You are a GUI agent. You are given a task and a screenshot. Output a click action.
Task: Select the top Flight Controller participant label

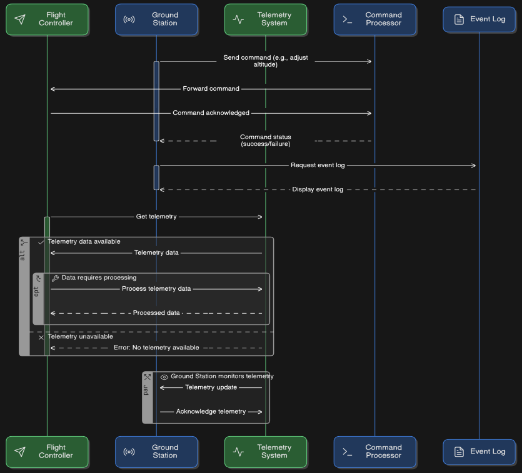click(x=56, y=19)
